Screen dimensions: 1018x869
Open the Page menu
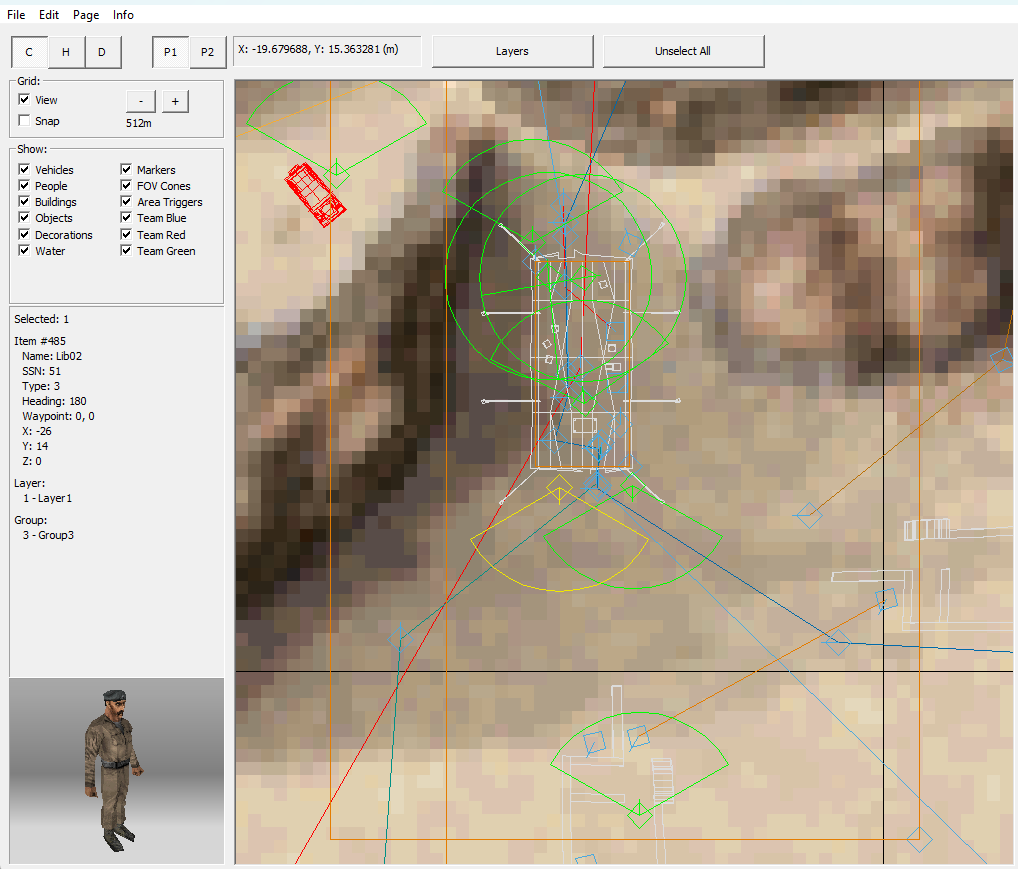[x=86, y=14]
